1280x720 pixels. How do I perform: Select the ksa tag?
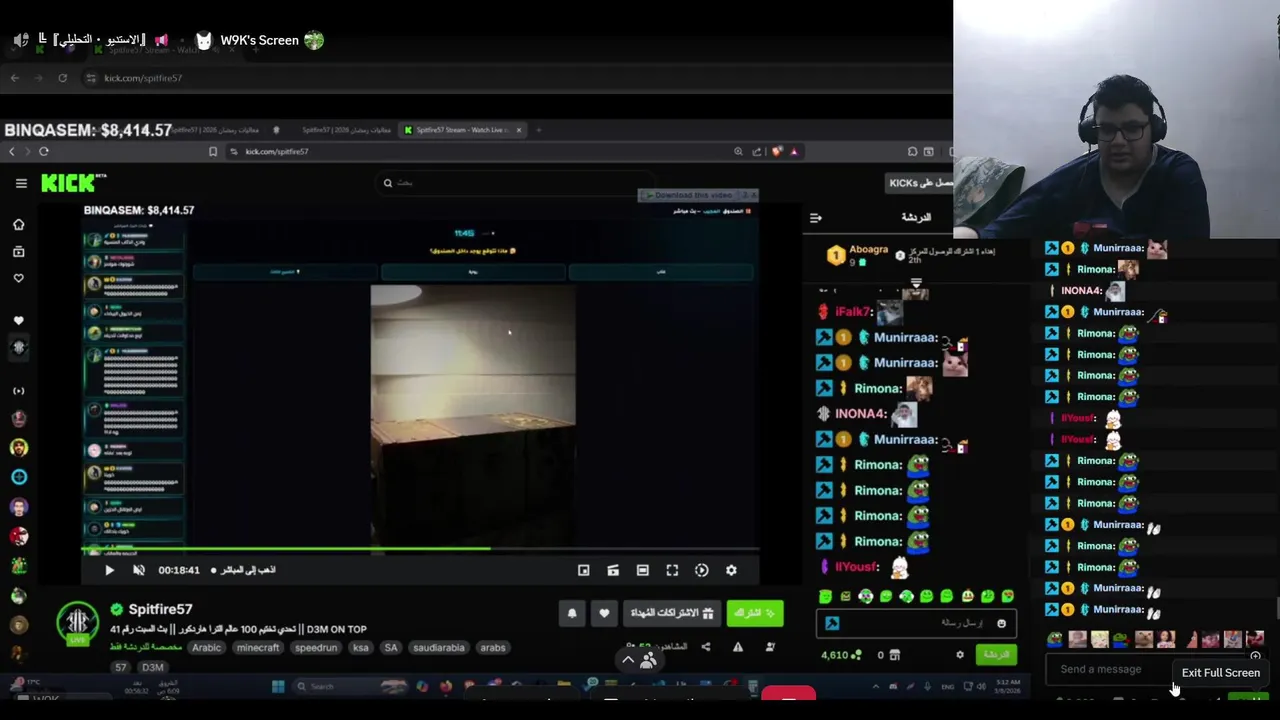(360, 647)
